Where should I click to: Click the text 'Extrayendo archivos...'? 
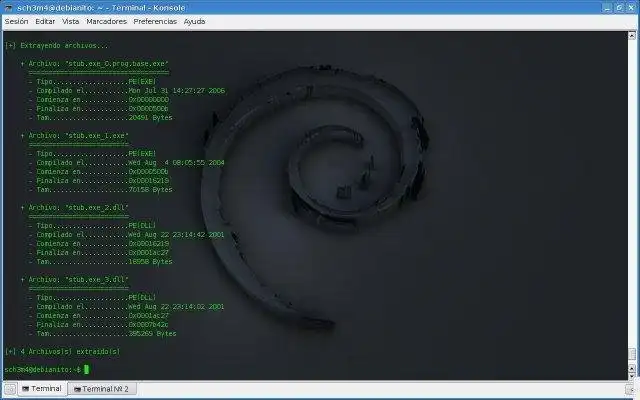coord(64,46)
